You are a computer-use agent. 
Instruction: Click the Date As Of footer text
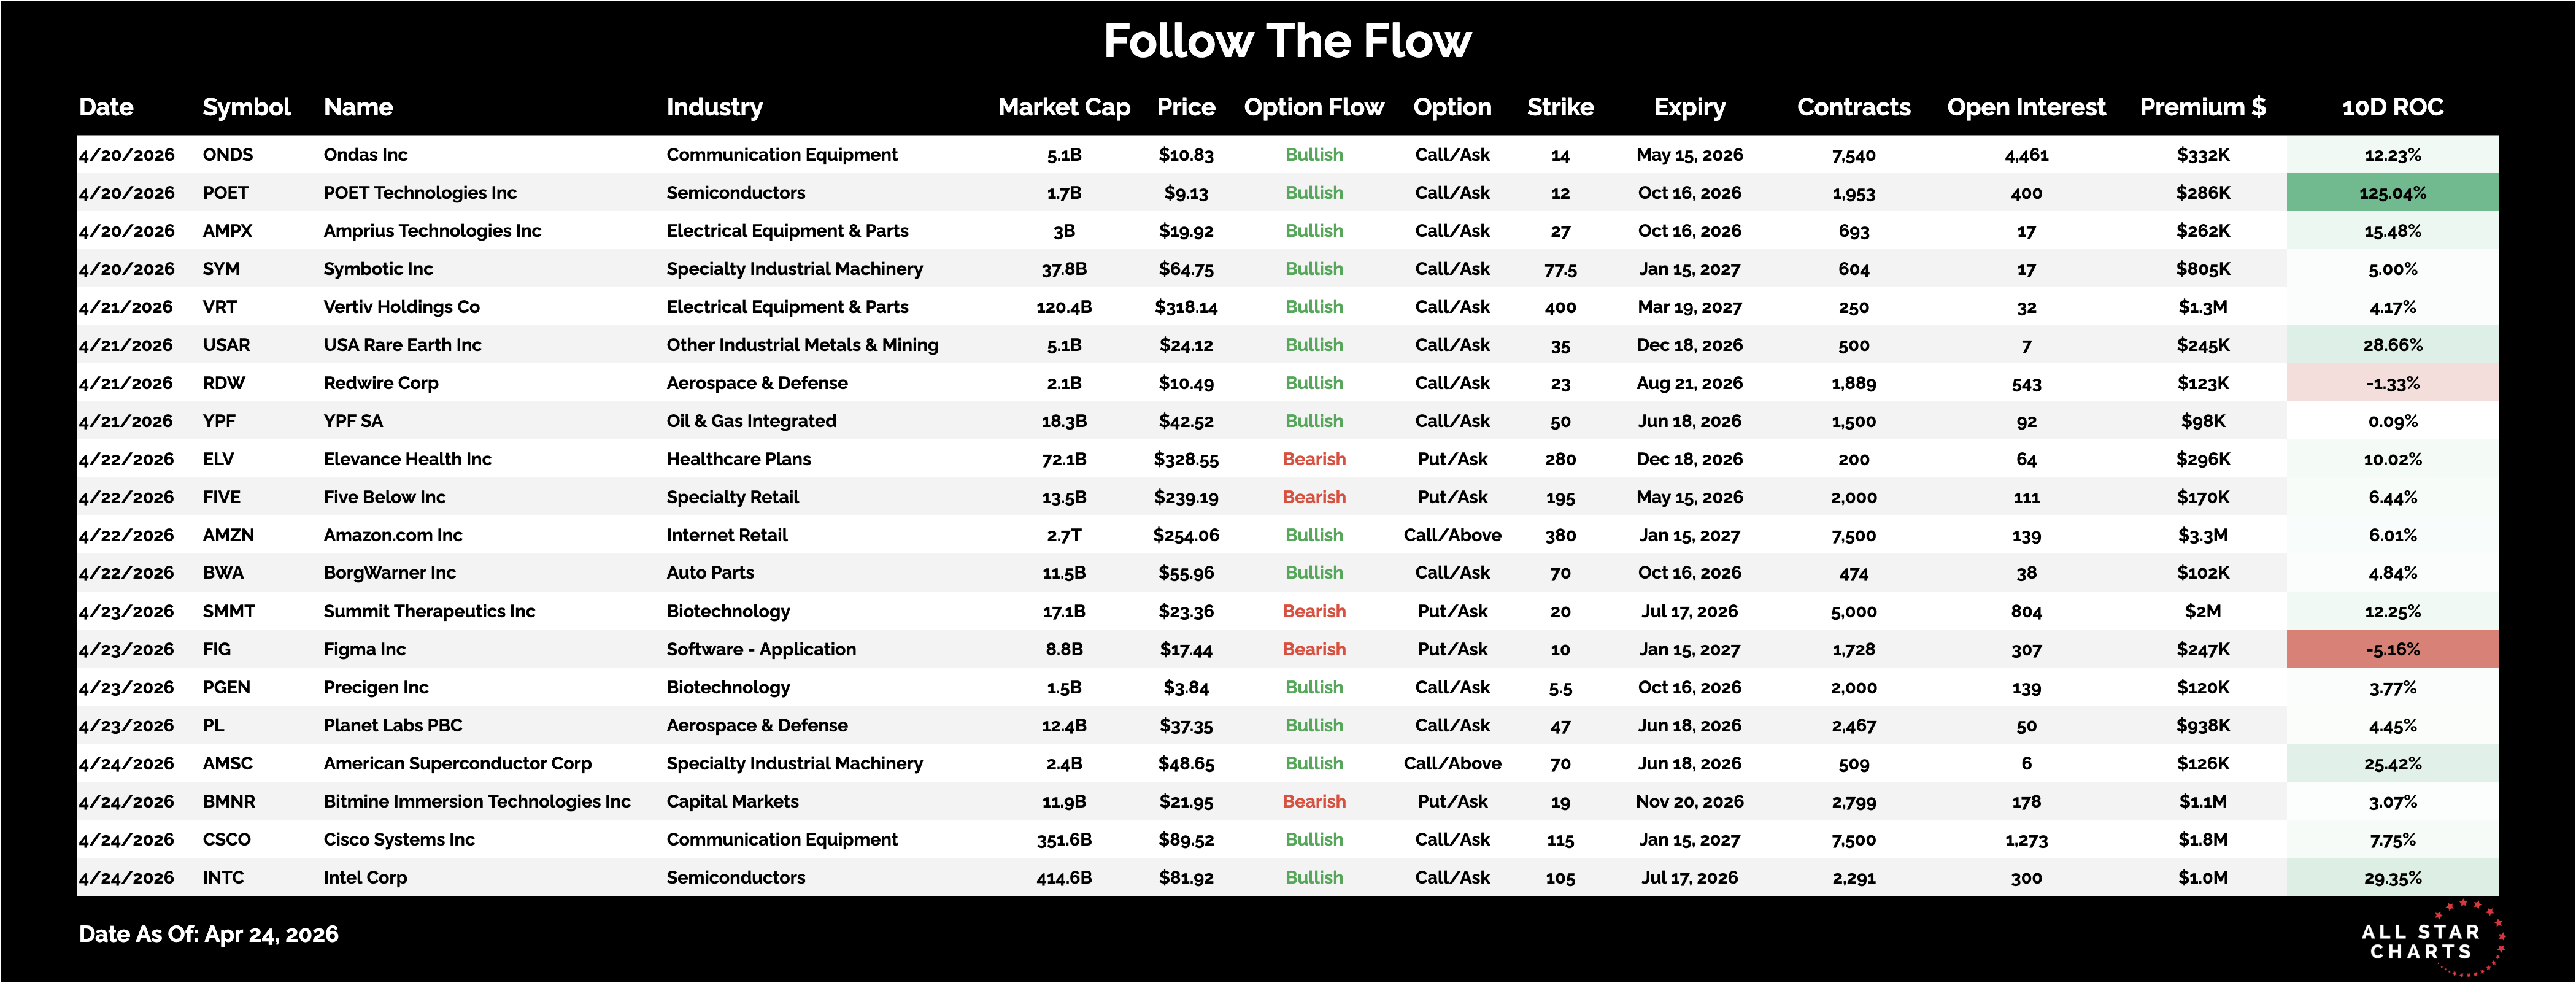[209, 934]
